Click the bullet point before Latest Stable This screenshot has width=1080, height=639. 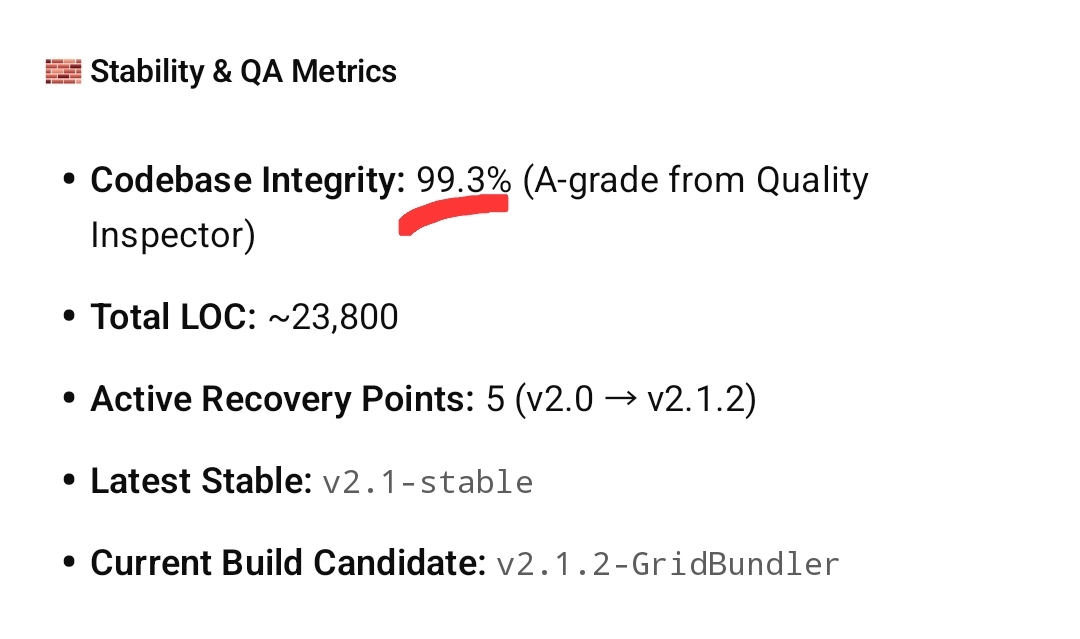click(x=69, y=482)
